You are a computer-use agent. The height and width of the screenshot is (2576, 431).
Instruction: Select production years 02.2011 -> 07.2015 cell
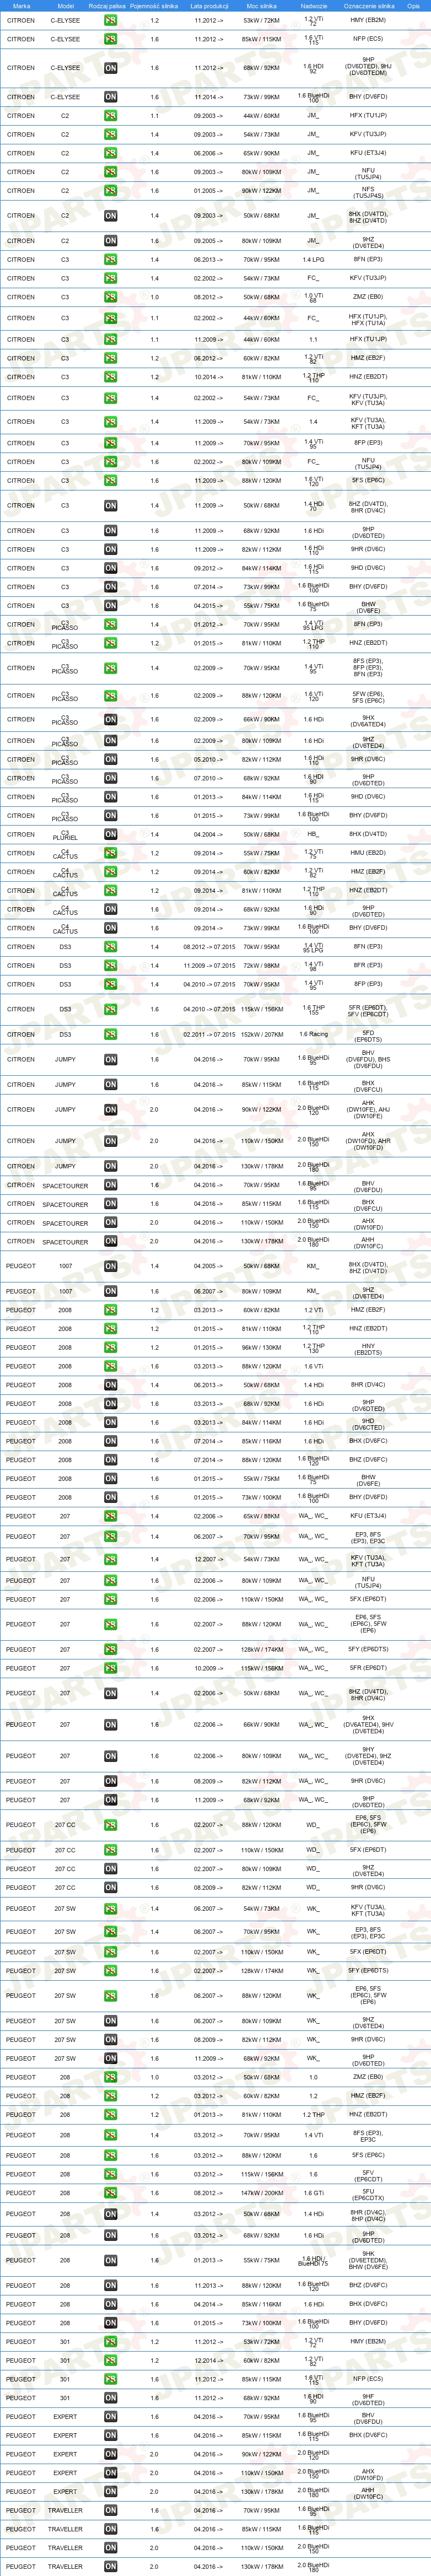pos(209,1035)
